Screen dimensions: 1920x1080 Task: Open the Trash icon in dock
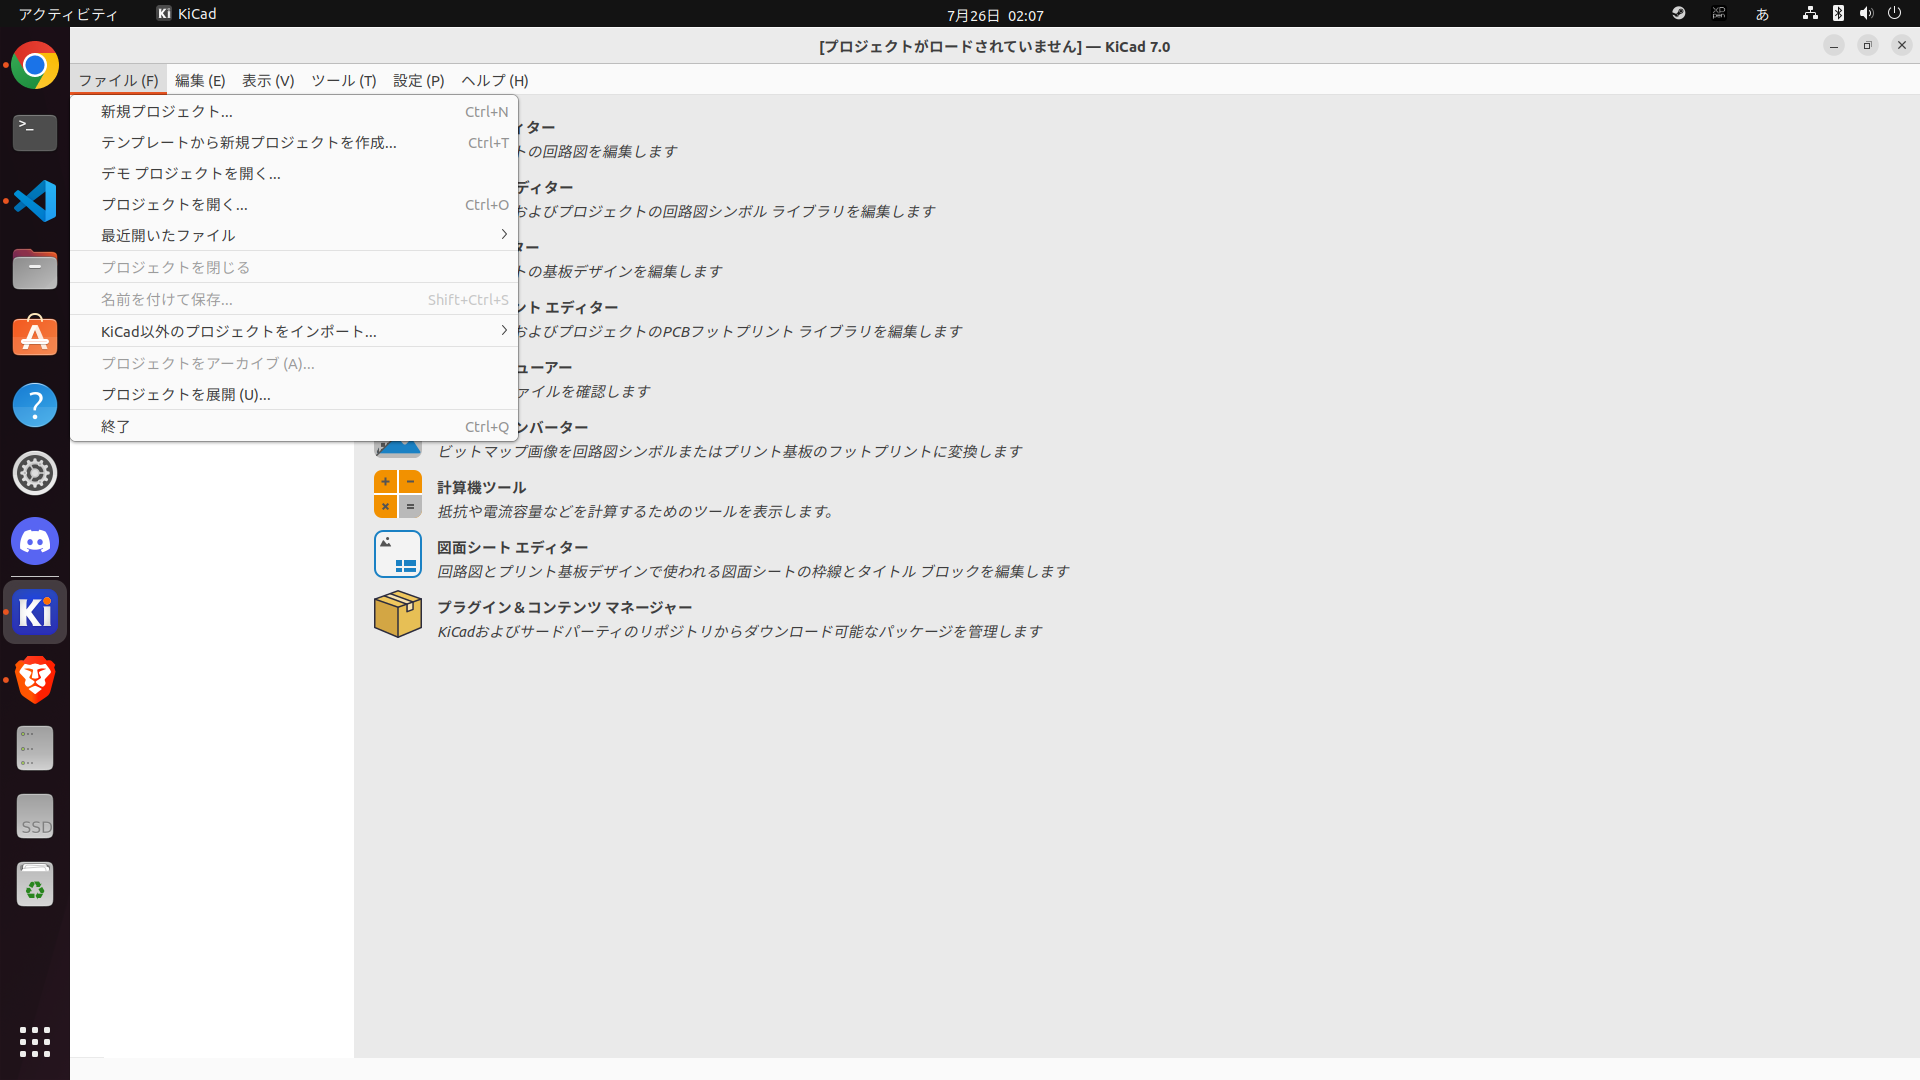click(35, 885)
